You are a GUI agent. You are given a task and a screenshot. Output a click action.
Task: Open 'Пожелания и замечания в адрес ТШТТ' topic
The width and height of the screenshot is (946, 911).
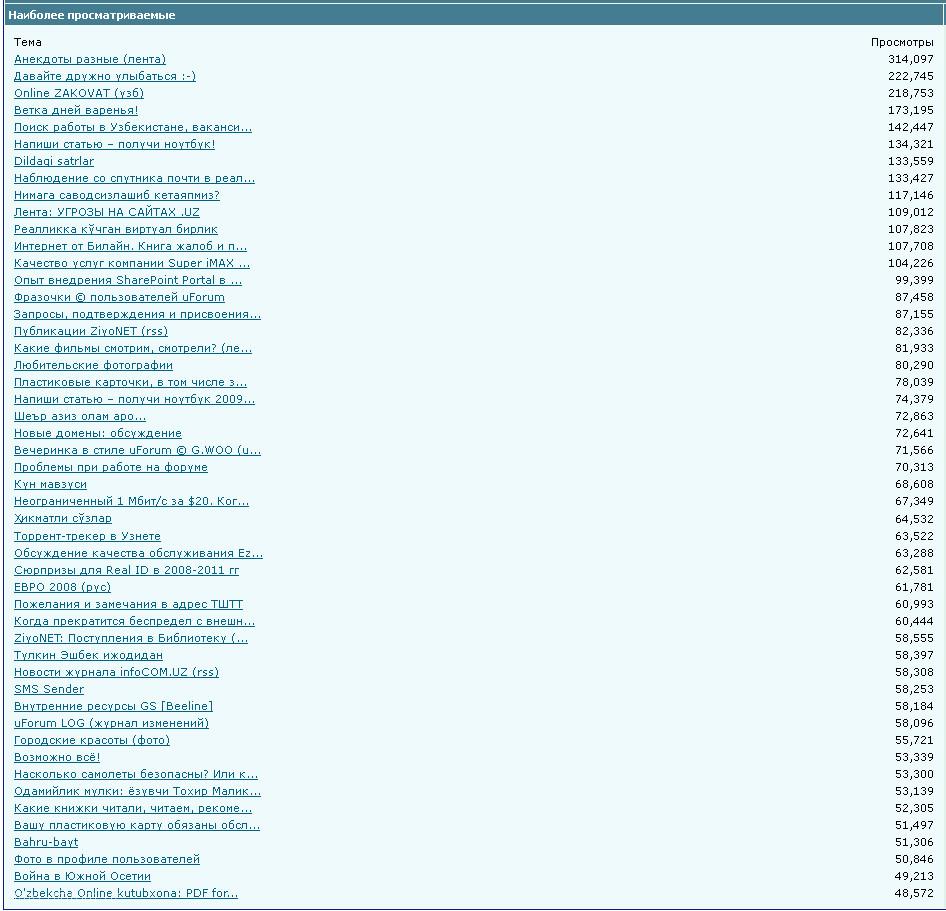point(129,604)
